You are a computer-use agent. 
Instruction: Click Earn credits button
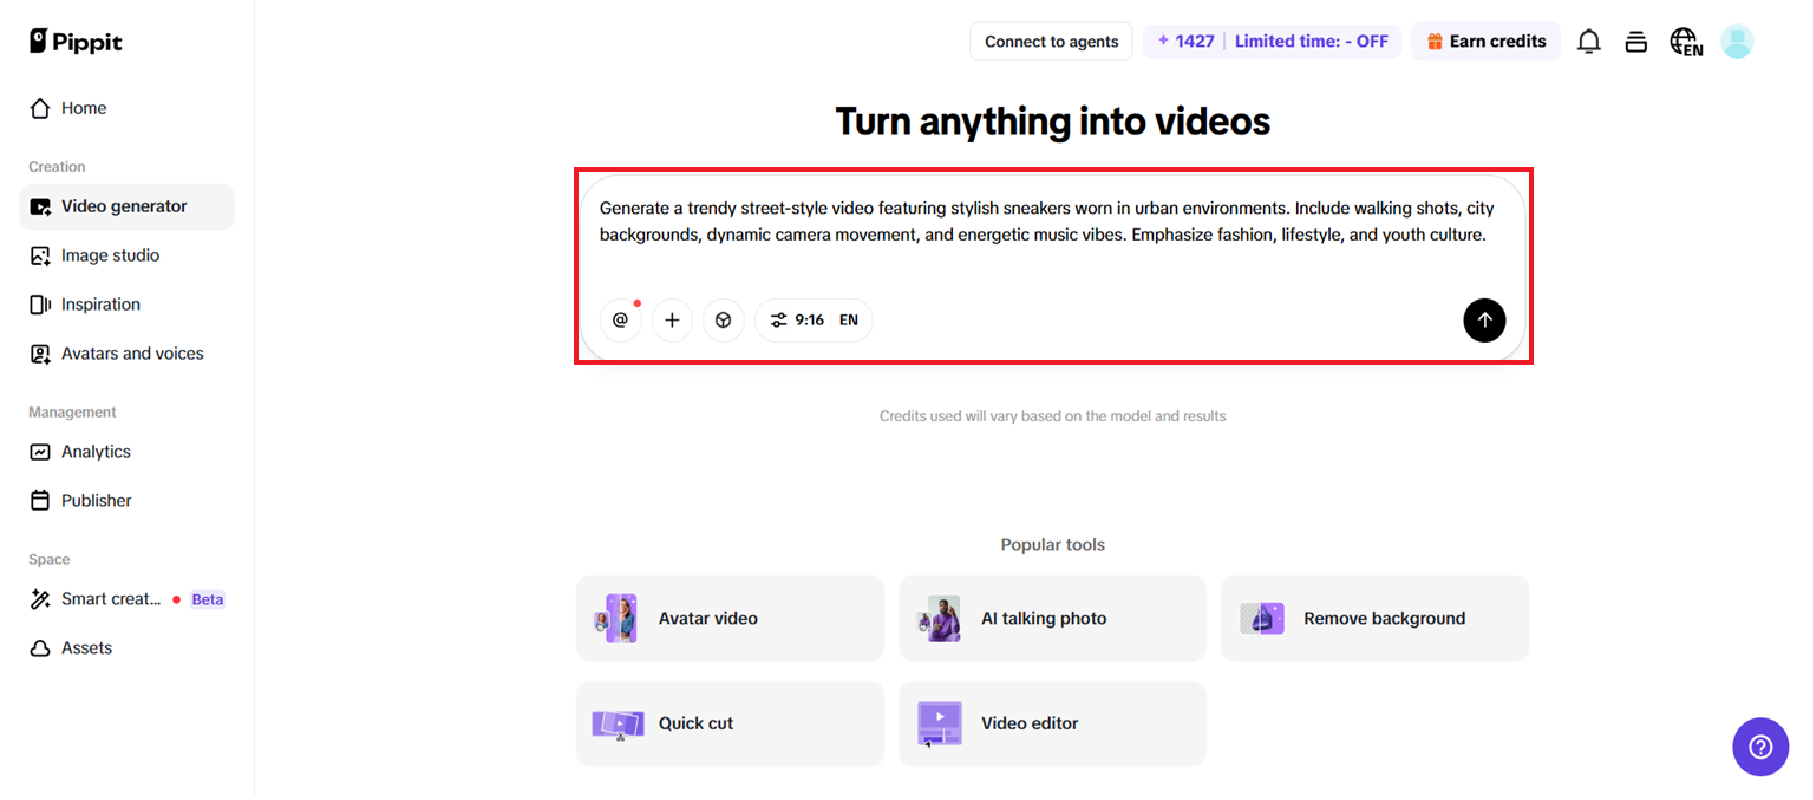pyautogui.click(x=1486, y=41)
